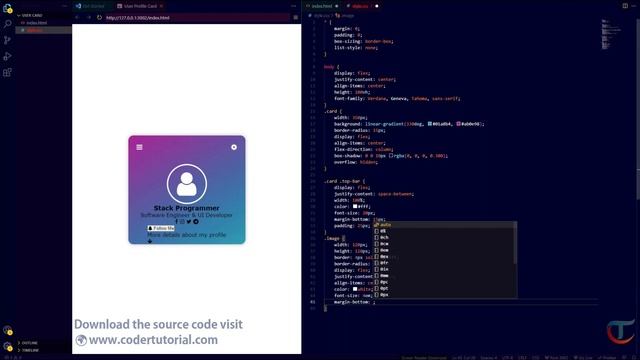
Task: Select the 0pt suggestion in autocomplete
Action: click(x=443, y=289)
